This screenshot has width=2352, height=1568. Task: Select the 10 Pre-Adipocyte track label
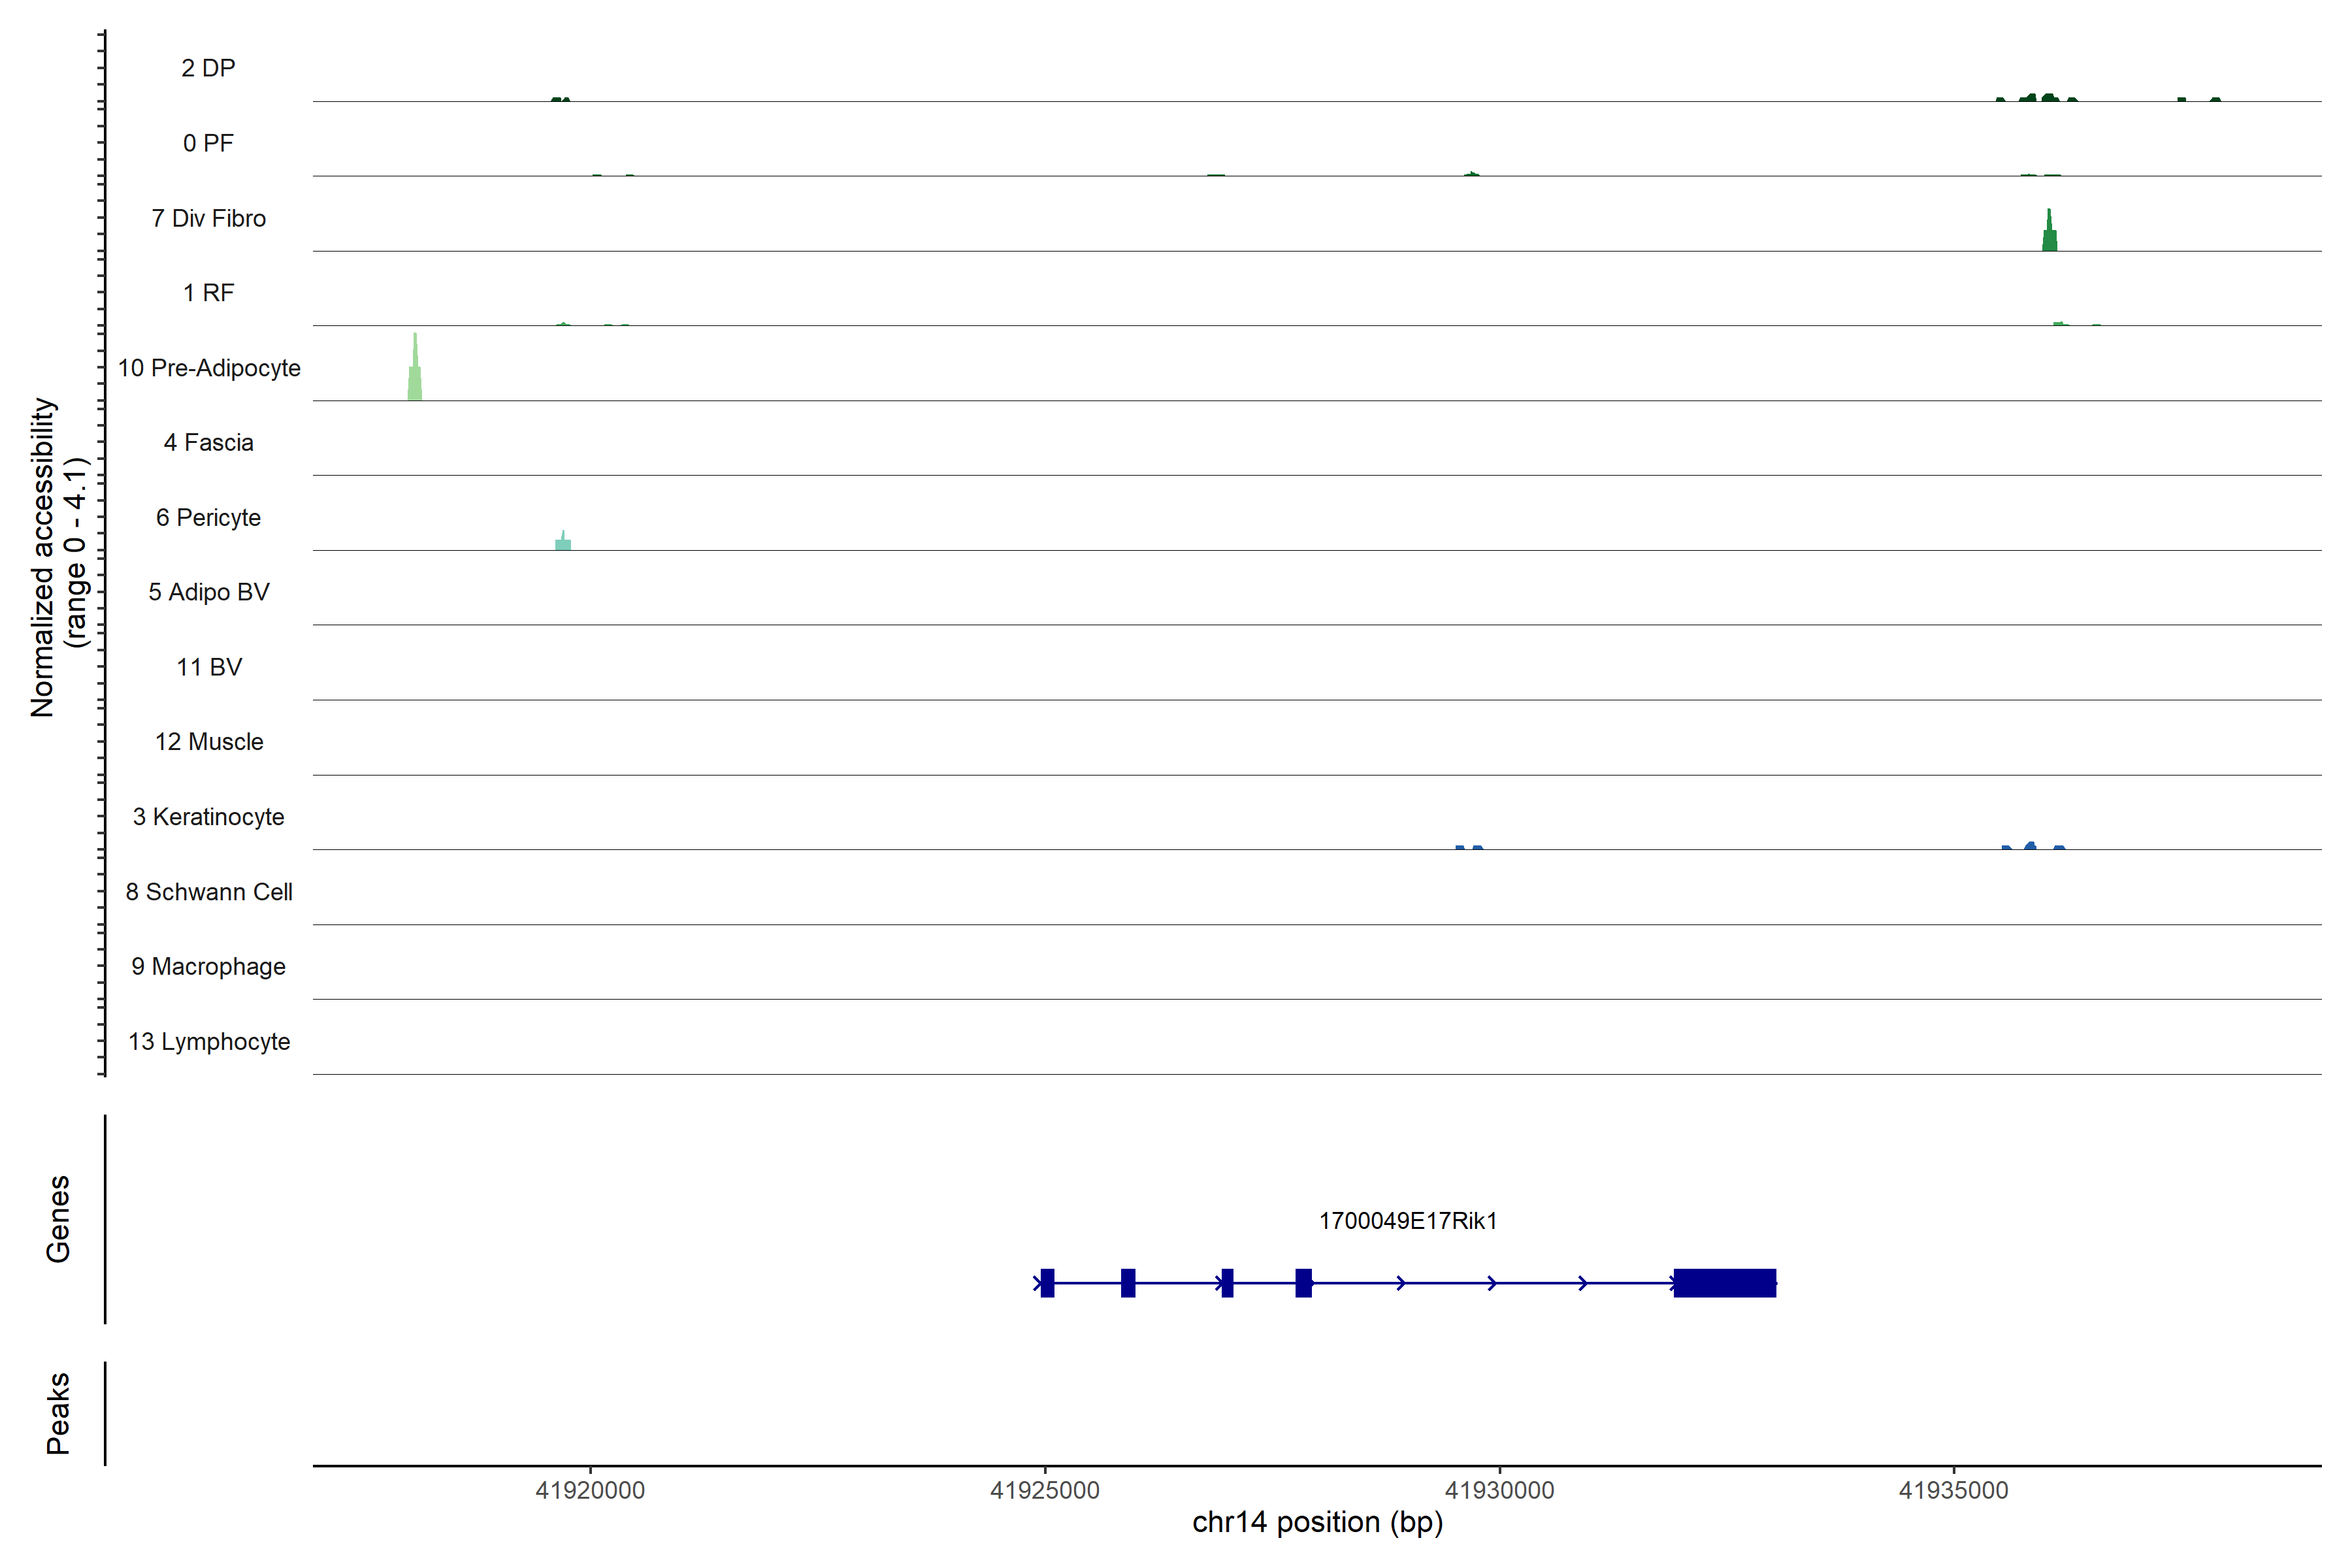(x=208, y=368)
